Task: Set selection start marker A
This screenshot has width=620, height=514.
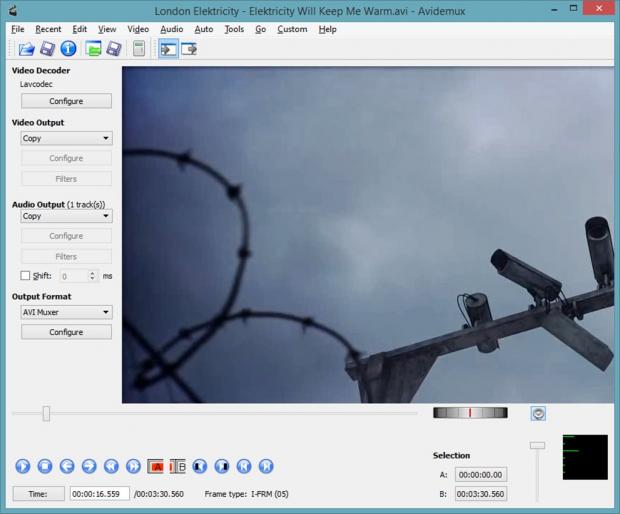Action: [156, 466]
